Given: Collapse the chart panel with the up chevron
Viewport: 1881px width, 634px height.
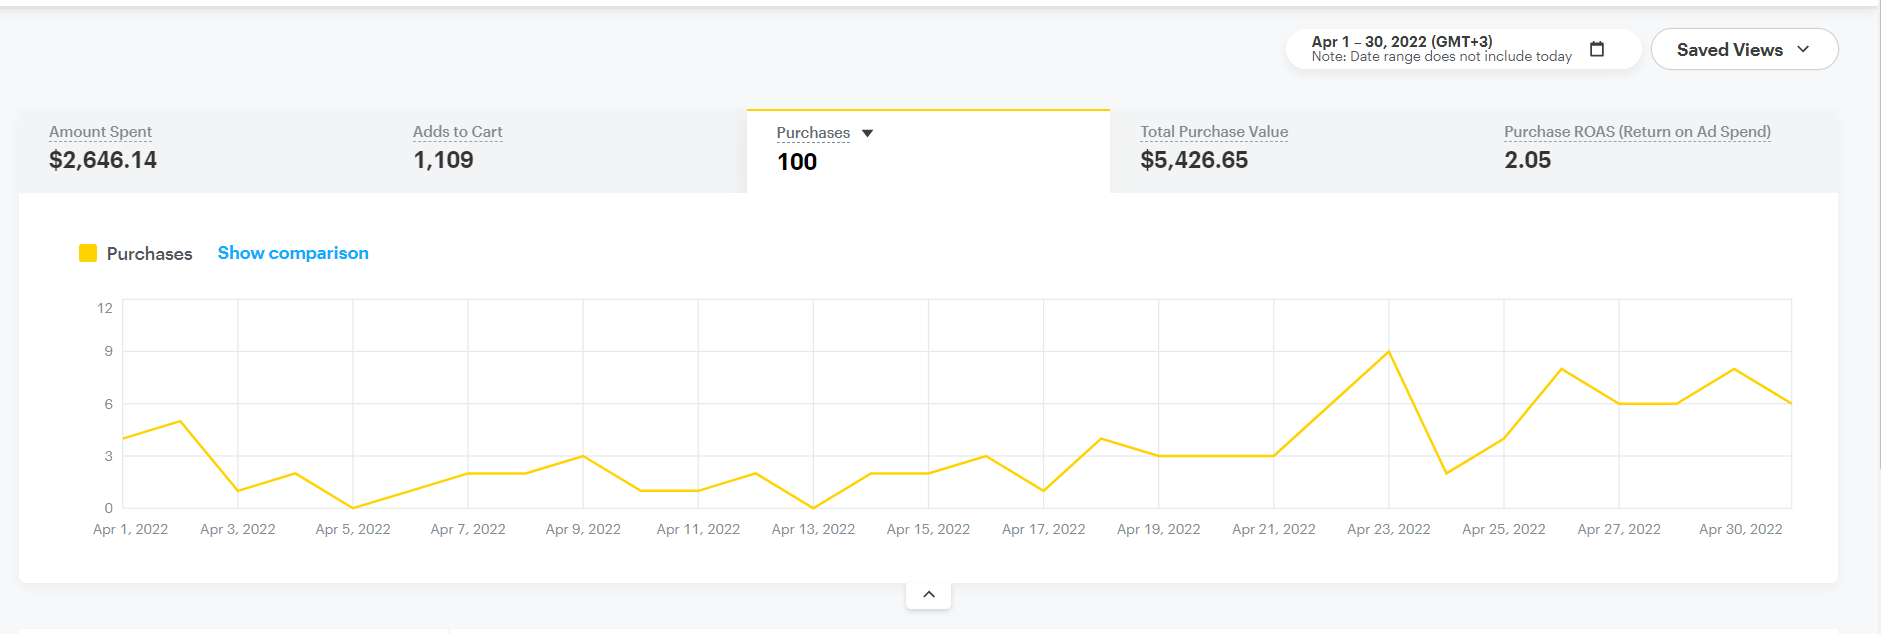Looking at the screenshot, I should [928, 595].
